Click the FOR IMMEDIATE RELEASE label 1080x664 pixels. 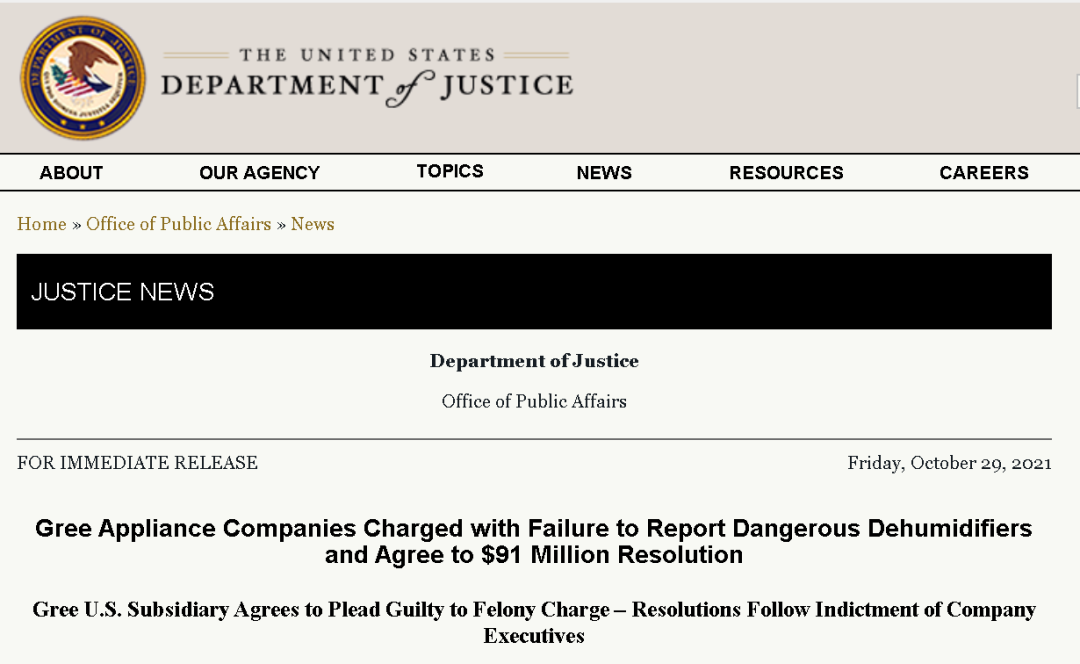point(137,463)
